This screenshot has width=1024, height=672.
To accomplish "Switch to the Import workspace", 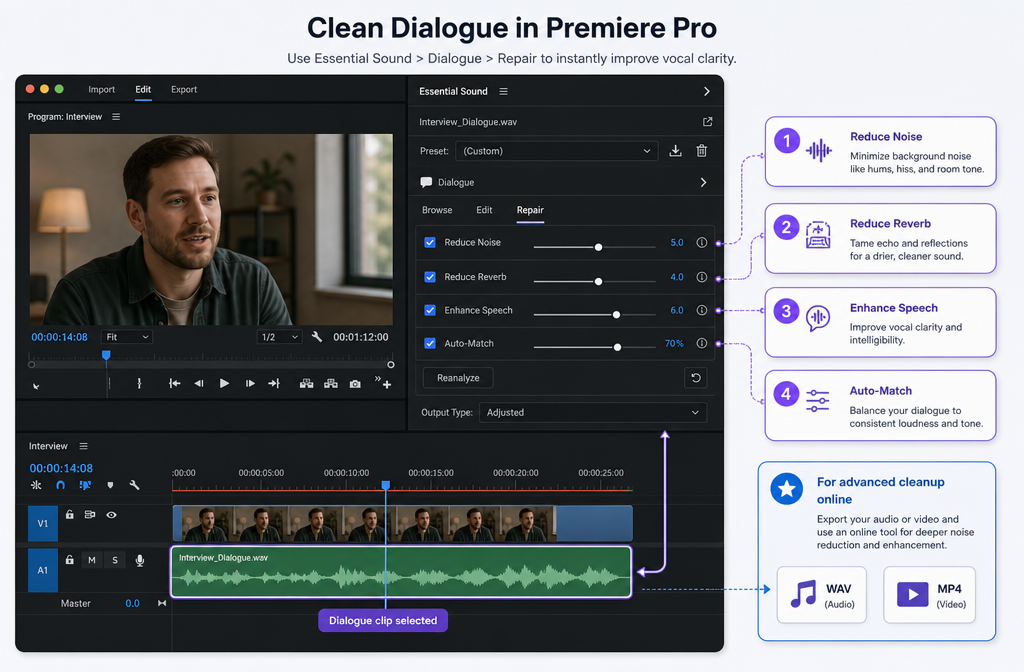I will pos(101,89).
